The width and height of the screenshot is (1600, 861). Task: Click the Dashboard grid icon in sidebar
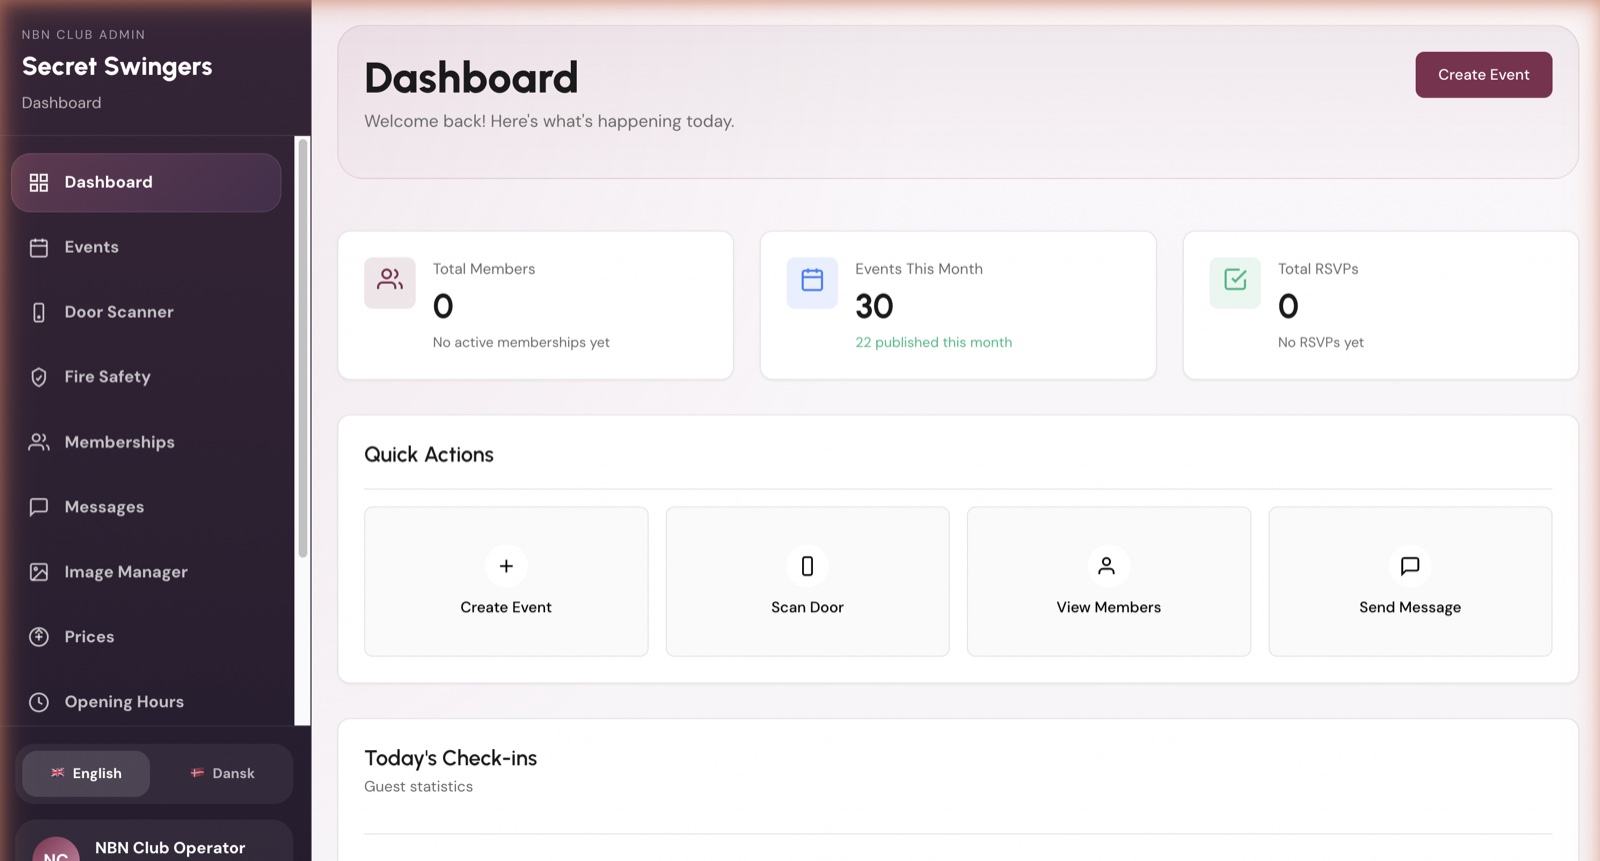[x=39, y=182]
